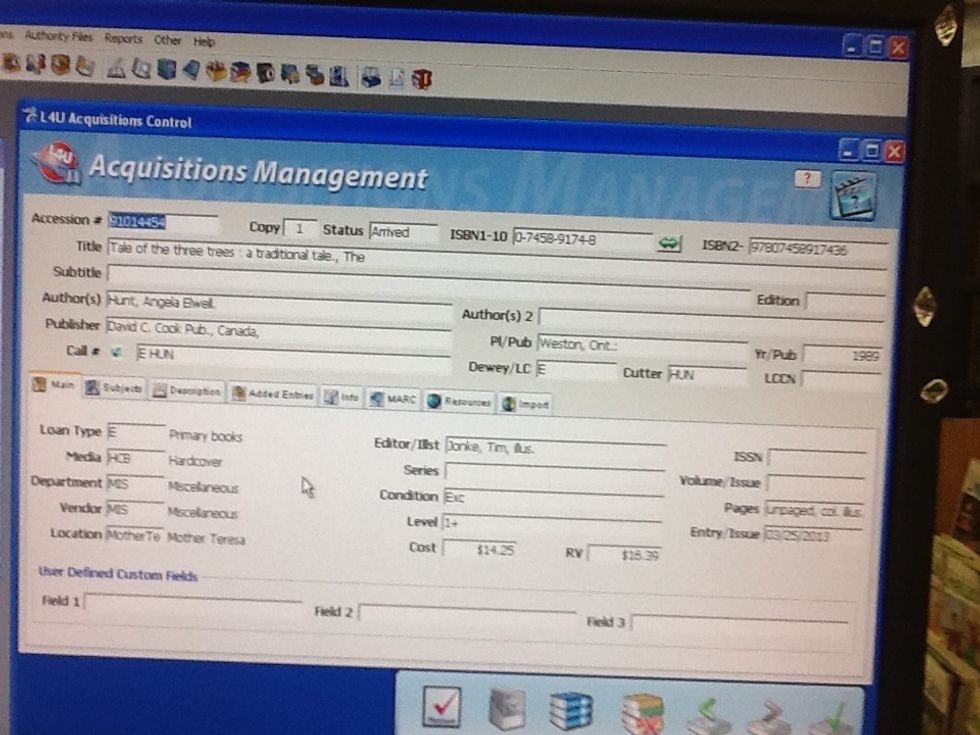The image size is (980, 735).
Task: Click the small icon beside Call #
Action: (113, 351)
